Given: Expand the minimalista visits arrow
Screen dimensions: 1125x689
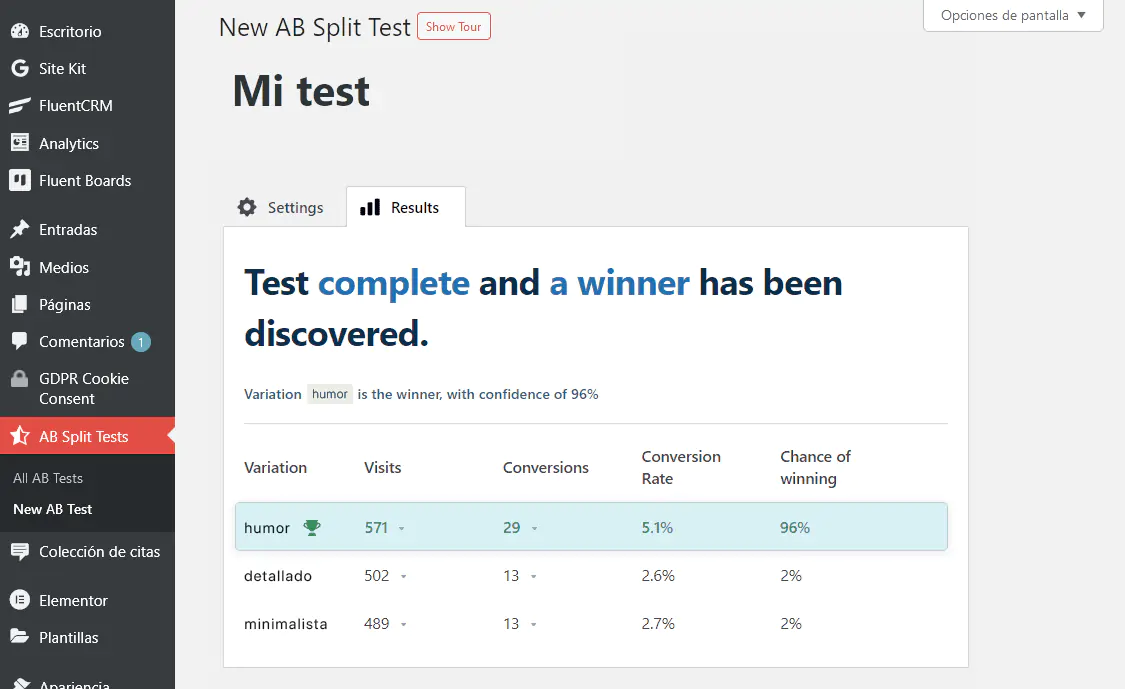Looking at the screenshot, I should click(x=404, y=624).
